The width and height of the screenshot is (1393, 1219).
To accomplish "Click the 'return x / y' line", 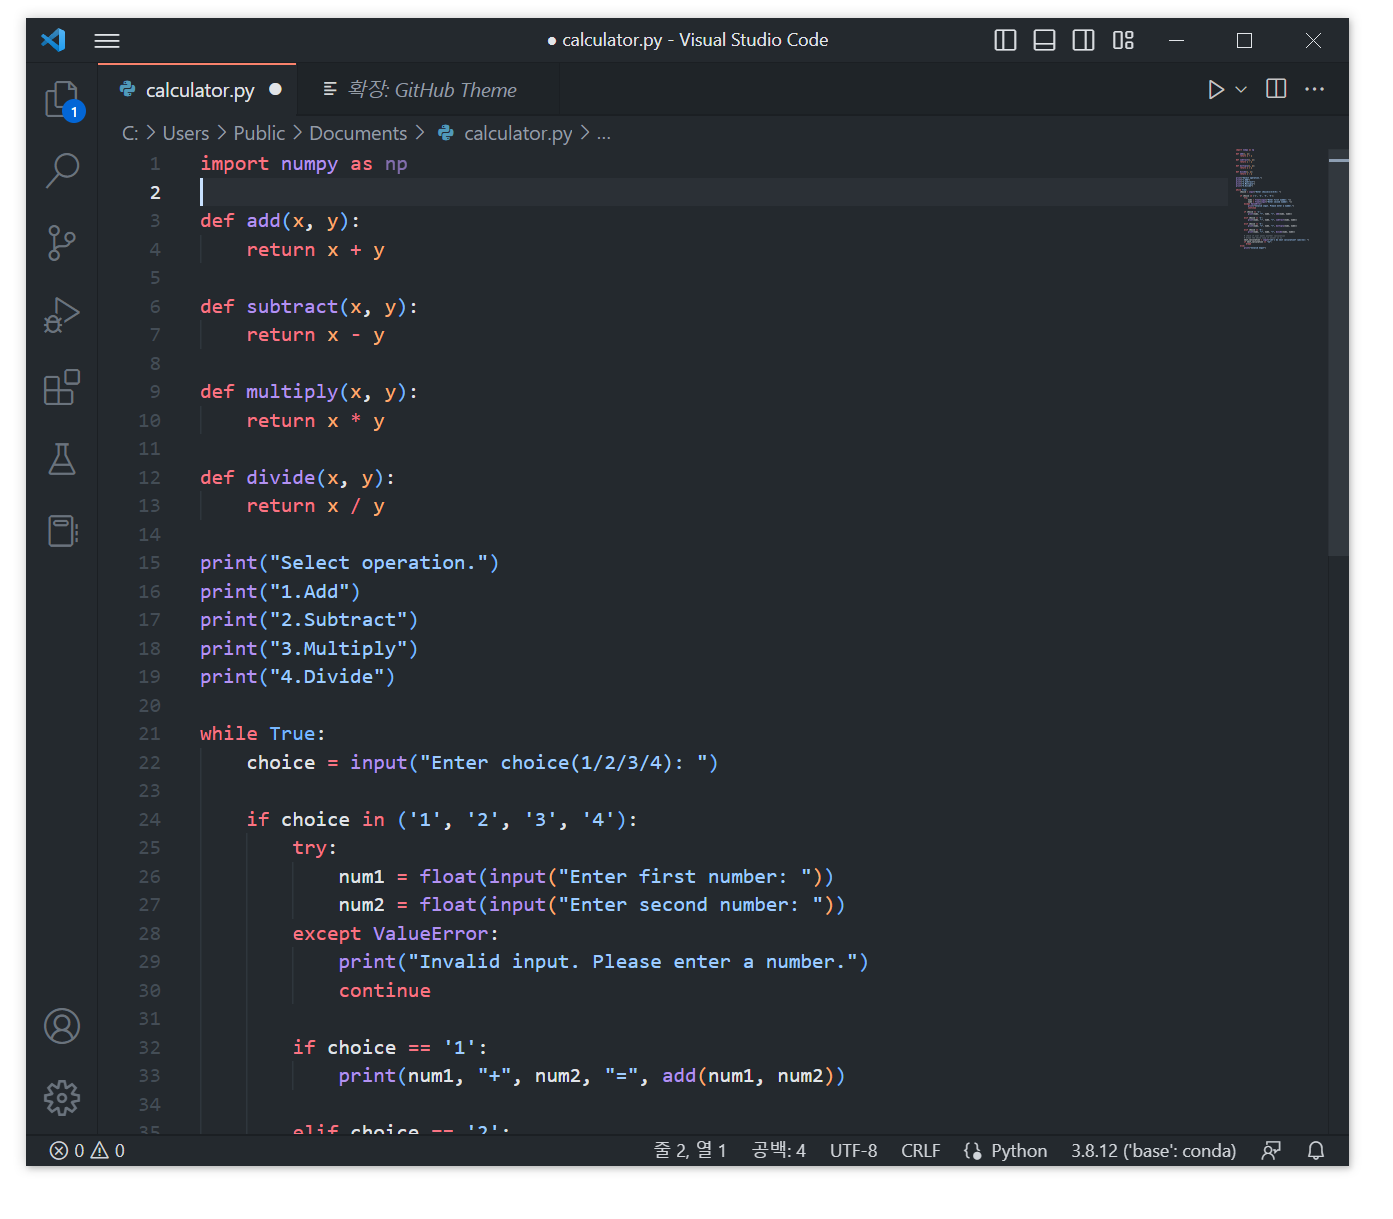I will (x=316, y=506).
